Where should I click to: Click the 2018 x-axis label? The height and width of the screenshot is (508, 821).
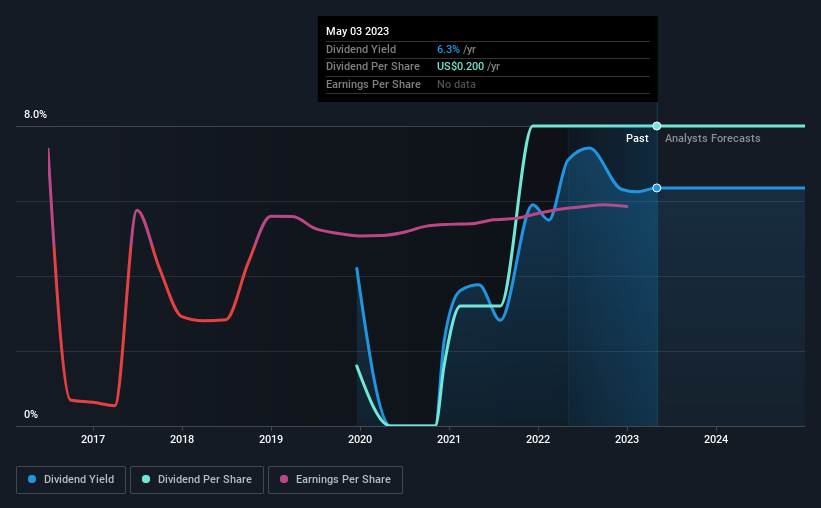[182, 439]
